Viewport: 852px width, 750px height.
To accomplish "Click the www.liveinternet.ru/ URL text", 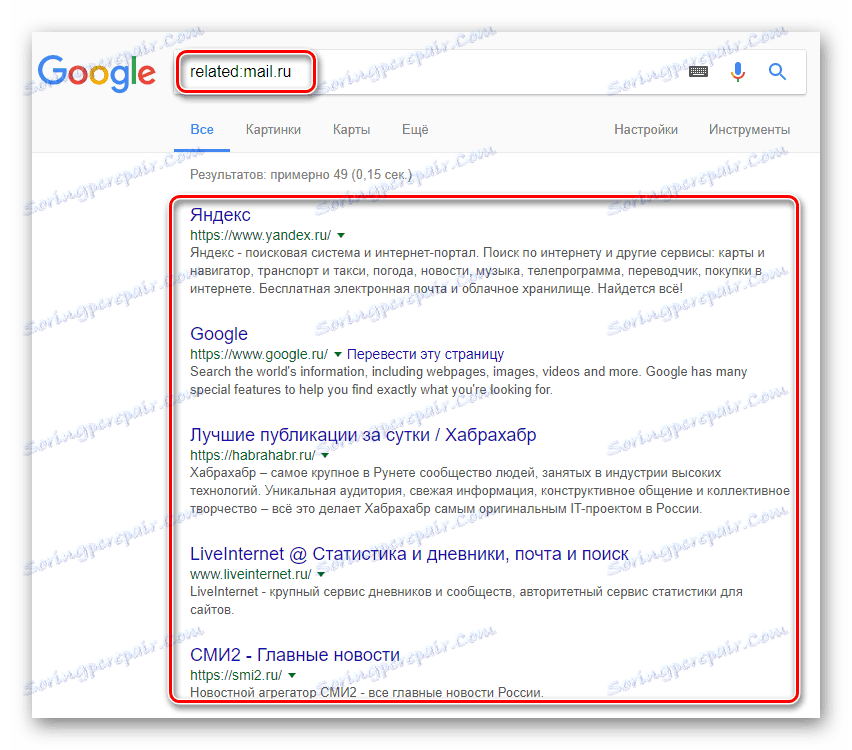I will tap(250, 574).
